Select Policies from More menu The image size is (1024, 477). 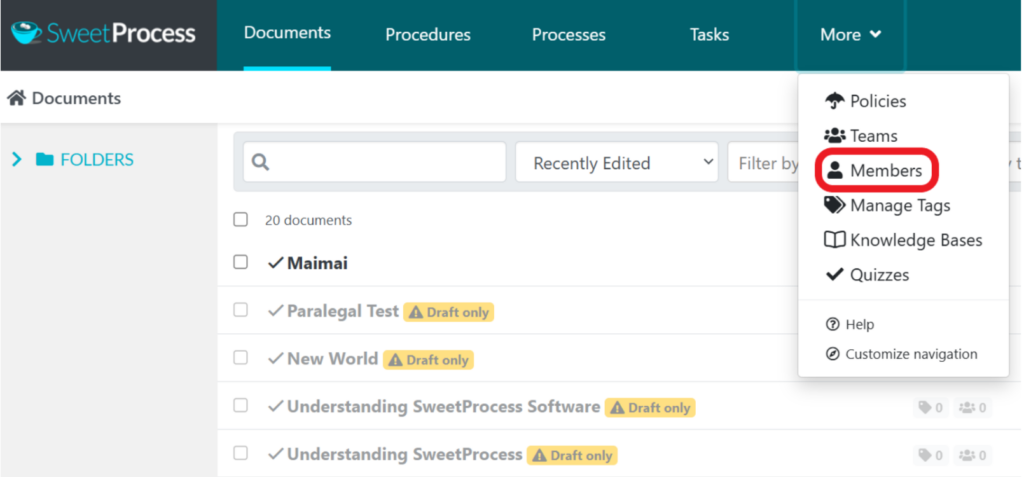(x=878, y=101)
